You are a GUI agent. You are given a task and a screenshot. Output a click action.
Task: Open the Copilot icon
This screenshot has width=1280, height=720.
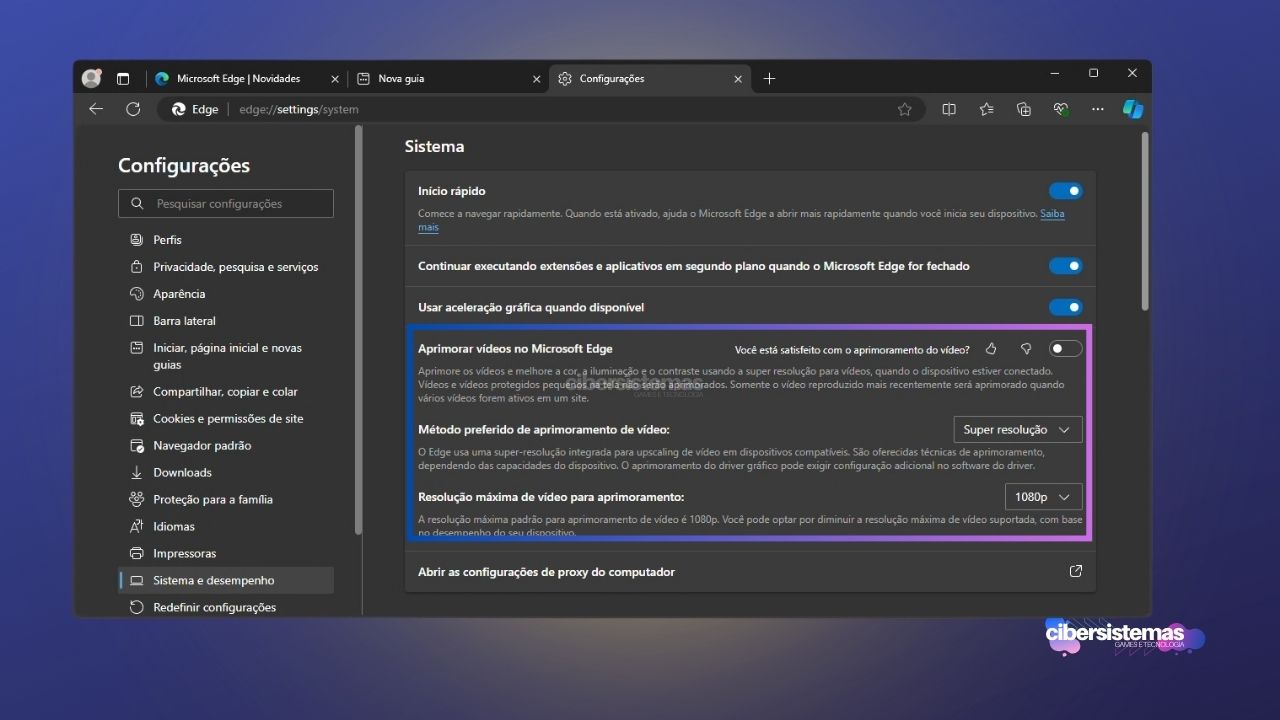(1133, 109)
